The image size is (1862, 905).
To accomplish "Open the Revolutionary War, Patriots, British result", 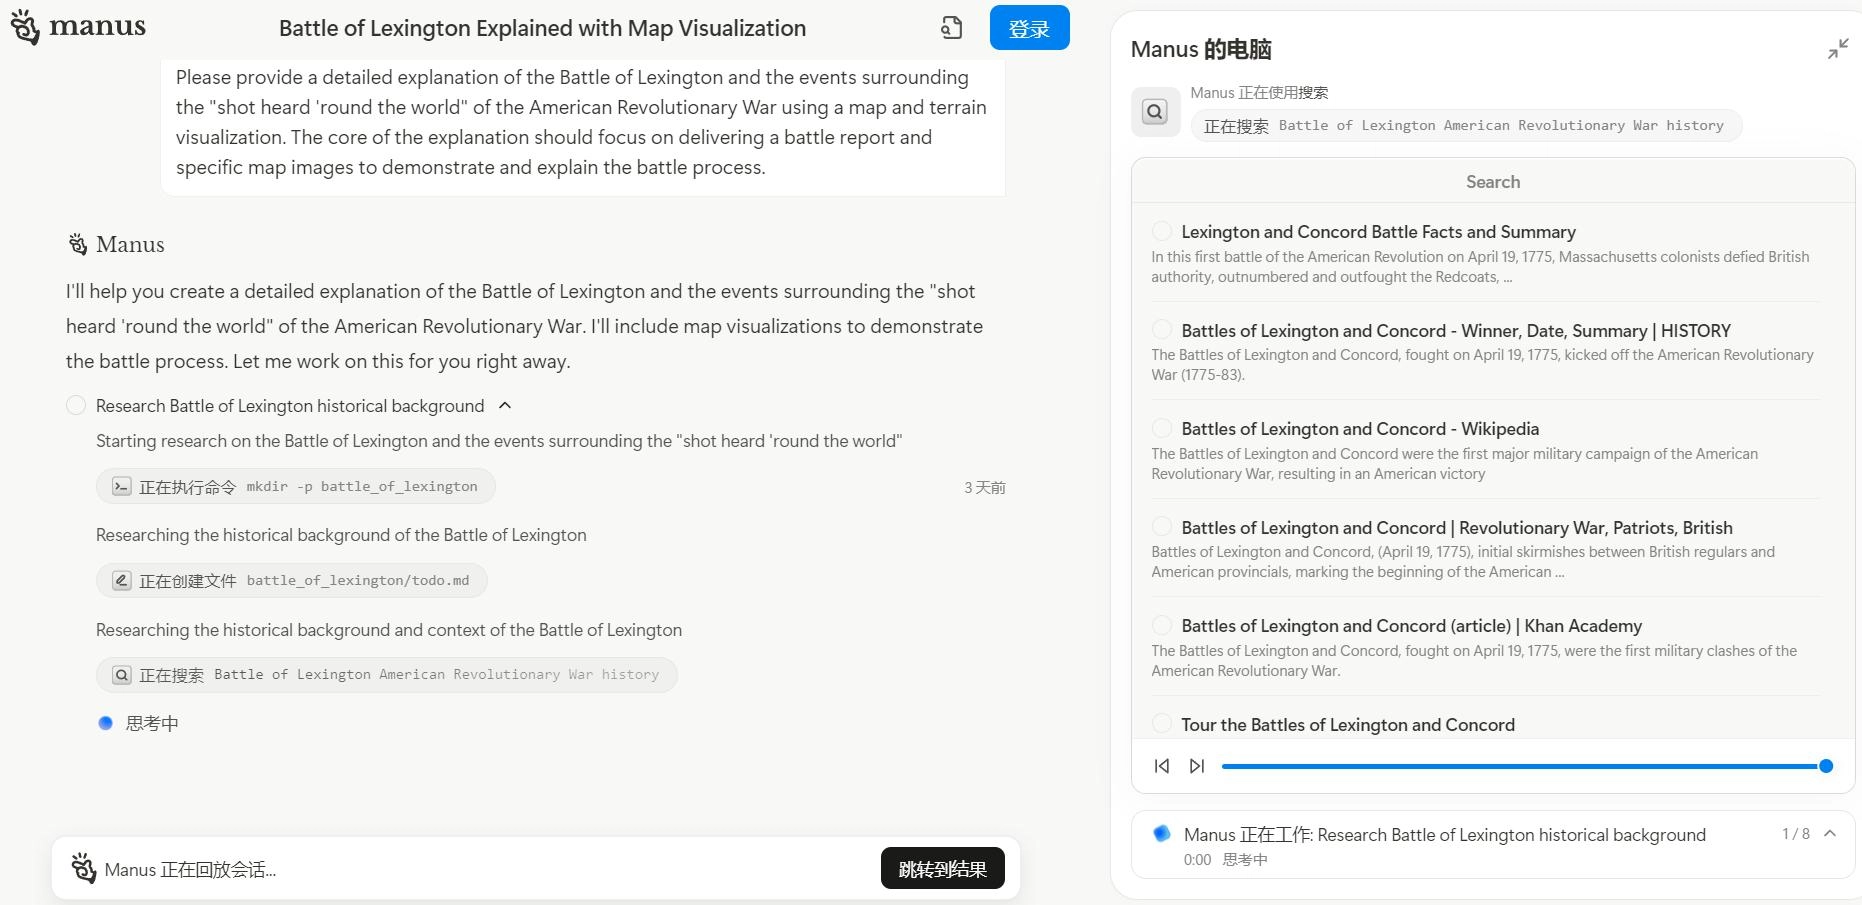I will (1457, 528).
